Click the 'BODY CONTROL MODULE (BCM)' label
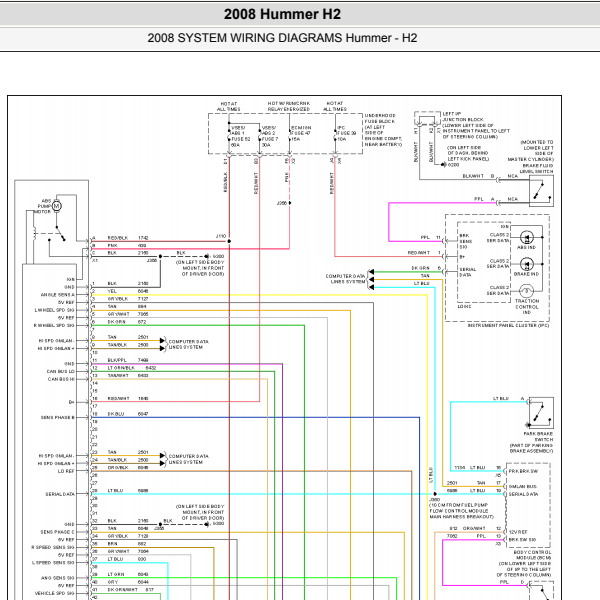Image resolution: width=600 pixels, height=600 pixels. tap(532, 555)
